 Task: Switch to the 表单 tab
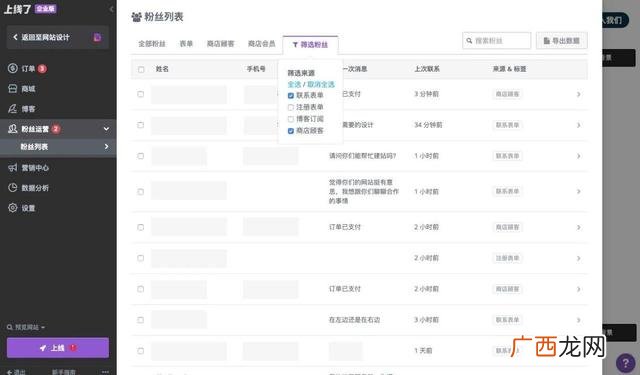click(186, 44)
